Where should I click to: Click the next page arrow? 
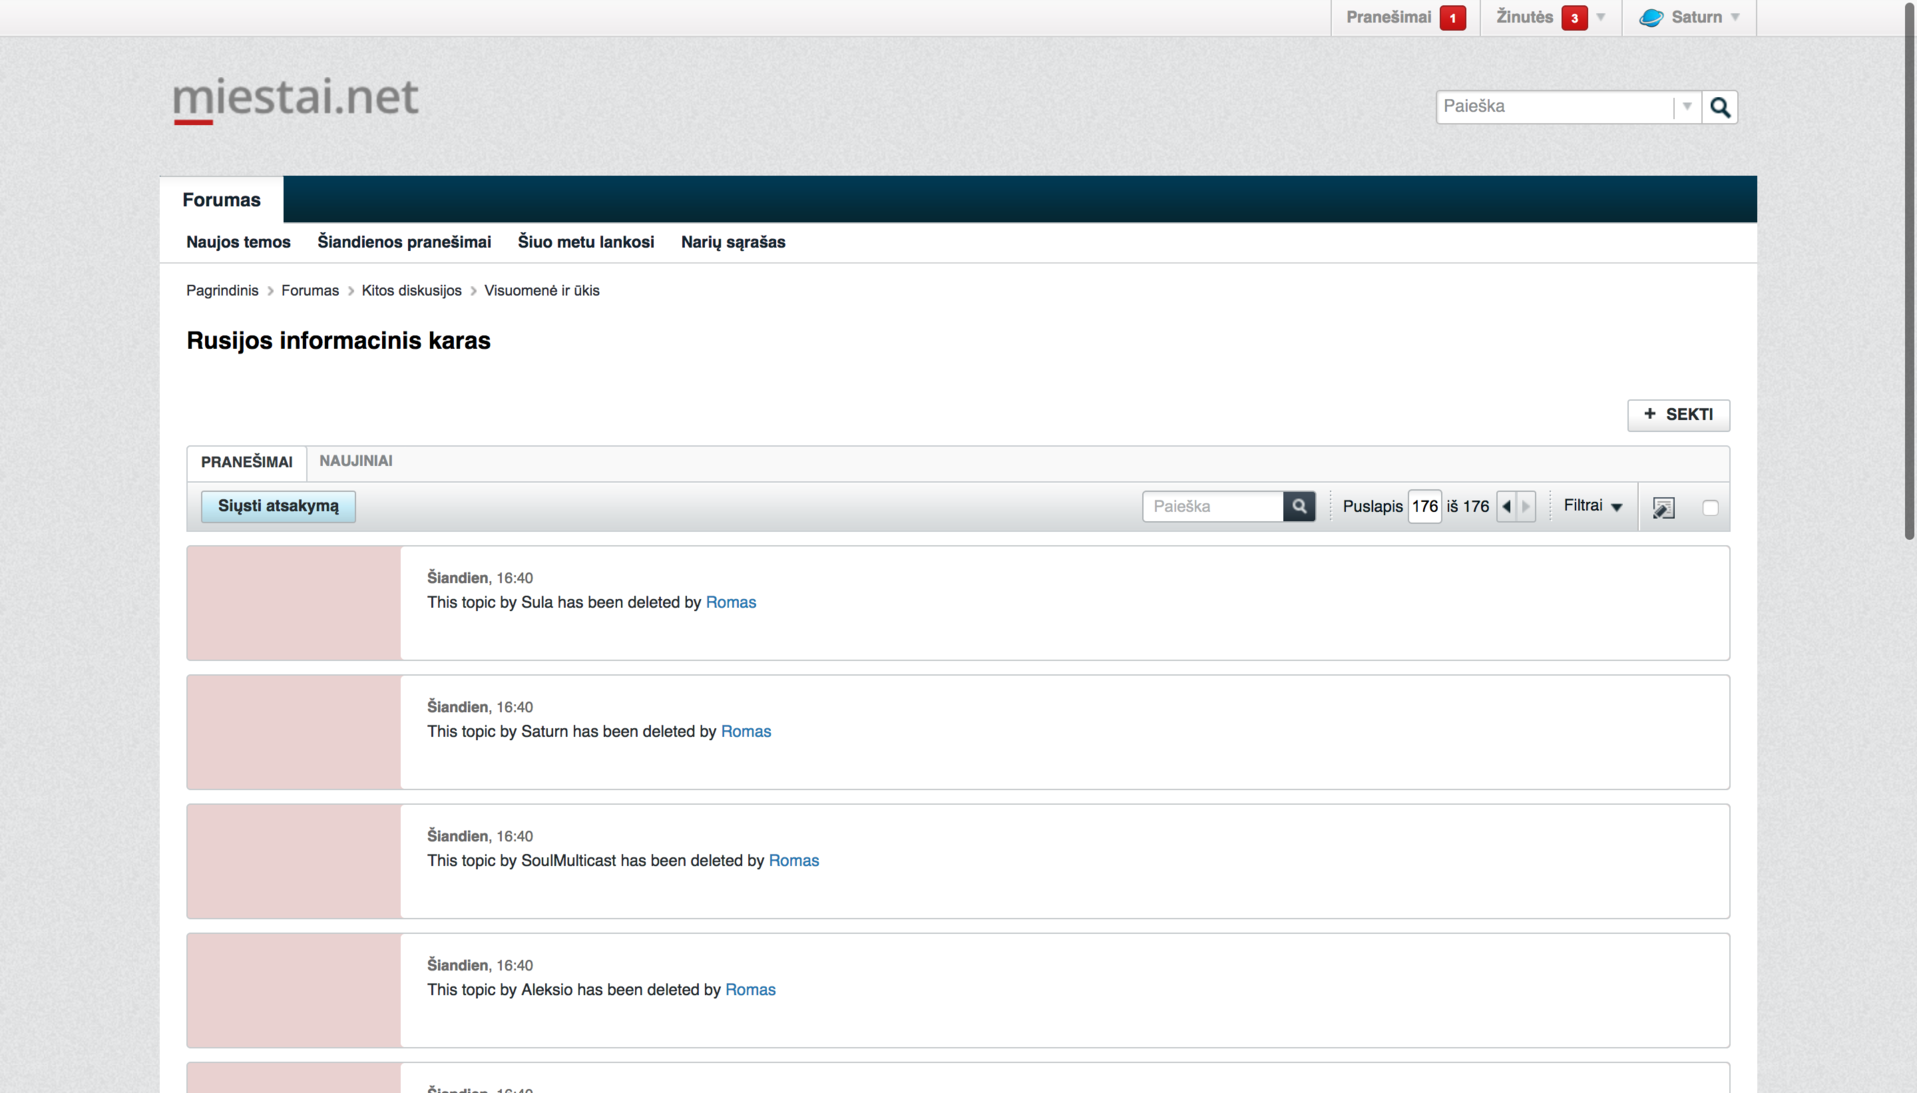(x=1526, y=507)
